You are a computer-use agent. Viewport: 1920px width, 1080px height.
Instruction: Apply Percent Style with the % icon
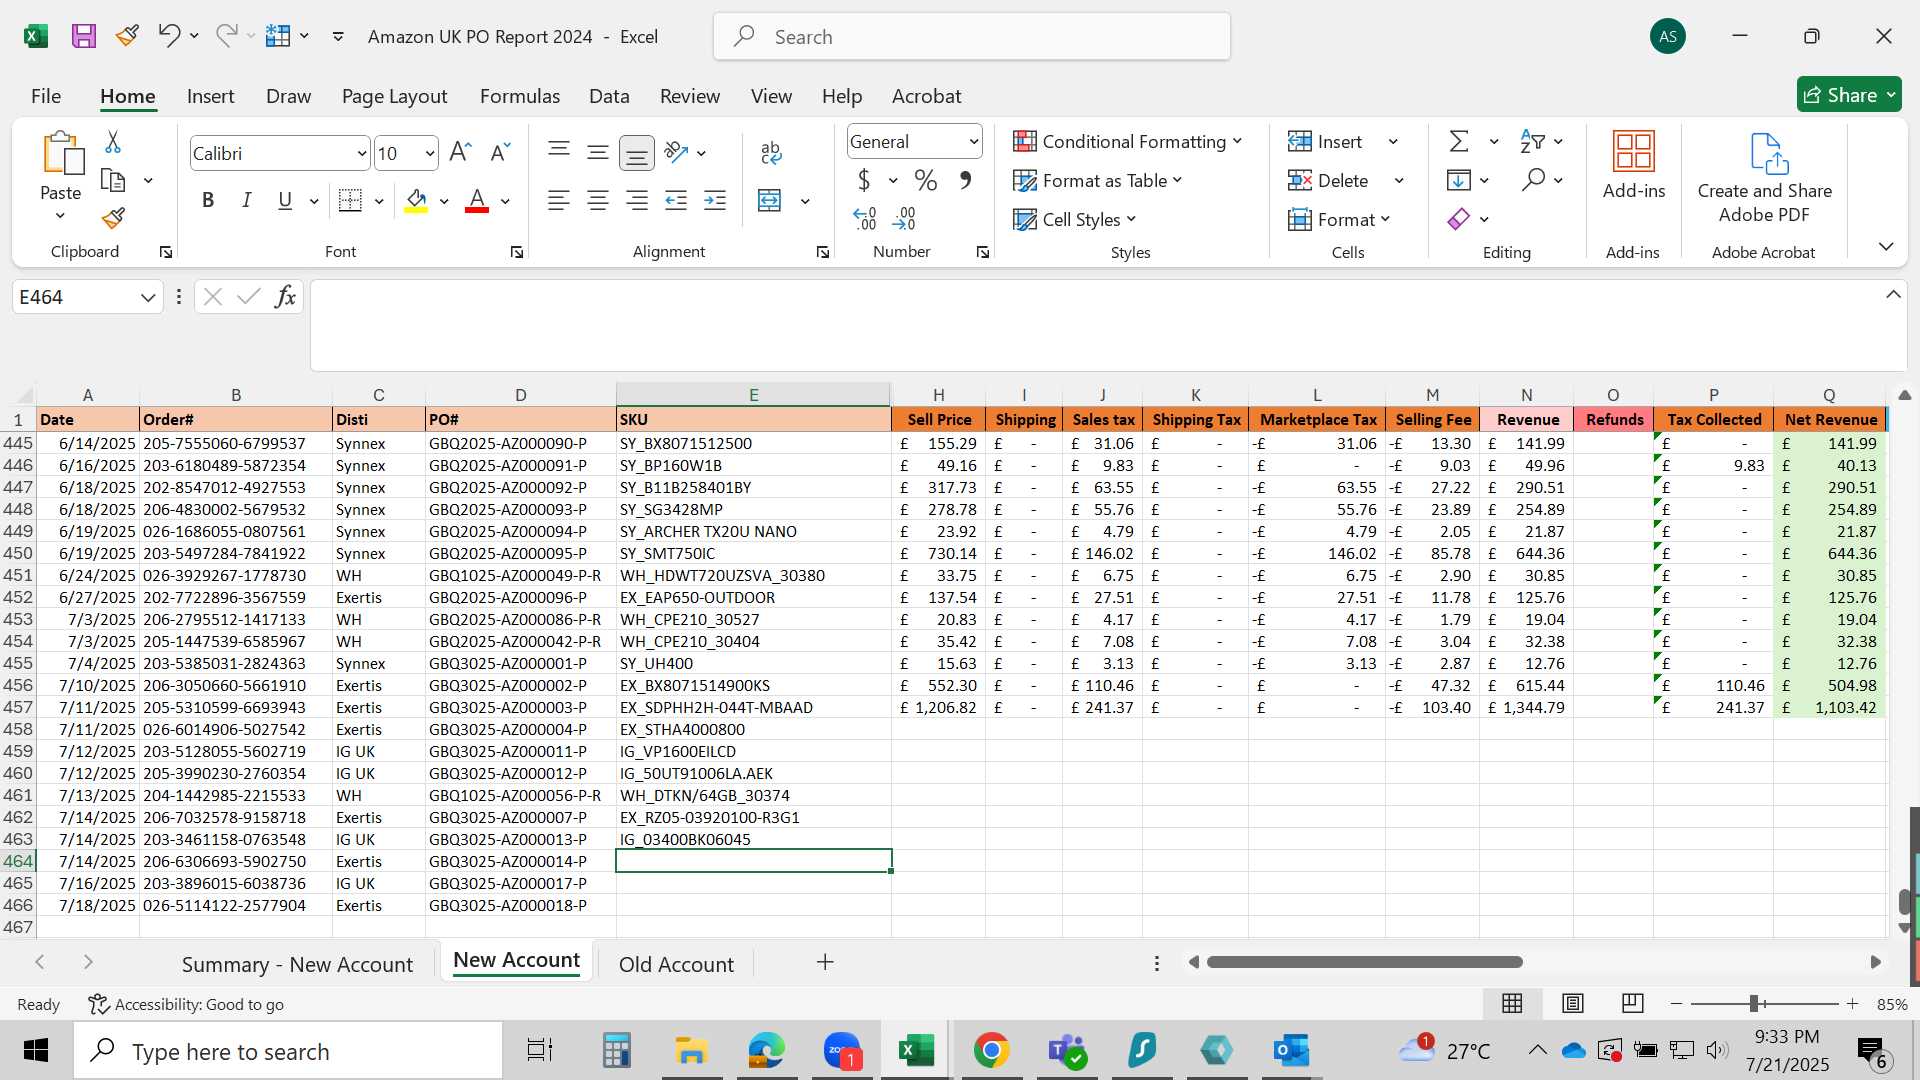point(926,181)
